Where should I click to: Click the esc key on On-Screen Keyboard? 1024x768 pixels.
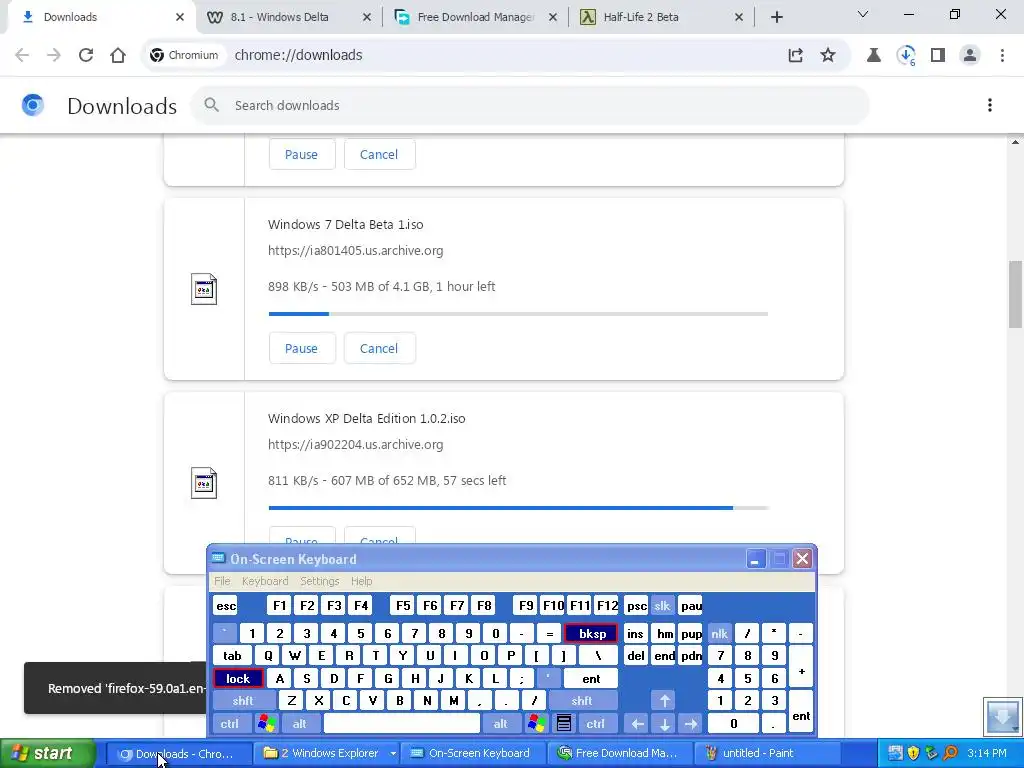(226, 605)
